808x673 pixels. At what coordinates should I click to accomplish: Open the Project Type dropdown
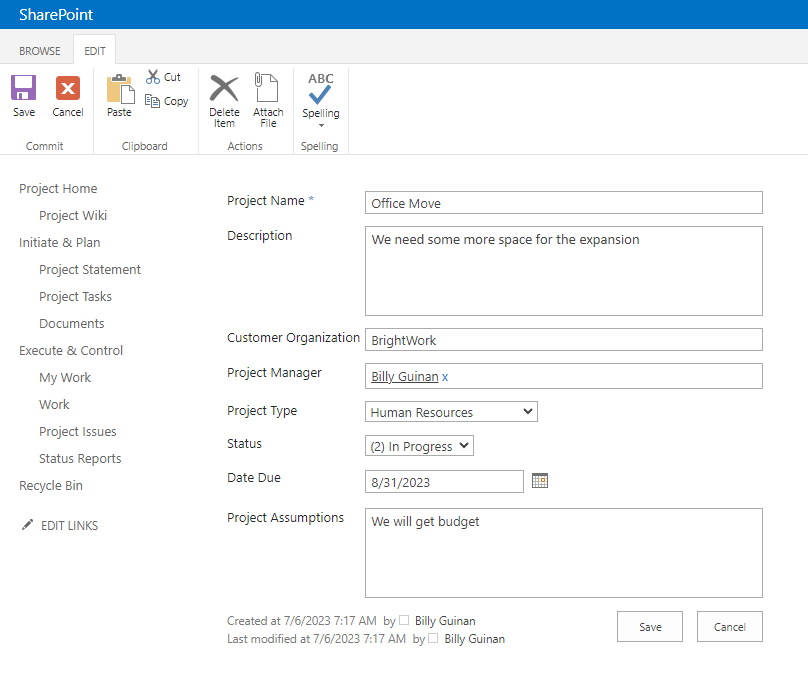click(x=451, y=412)
